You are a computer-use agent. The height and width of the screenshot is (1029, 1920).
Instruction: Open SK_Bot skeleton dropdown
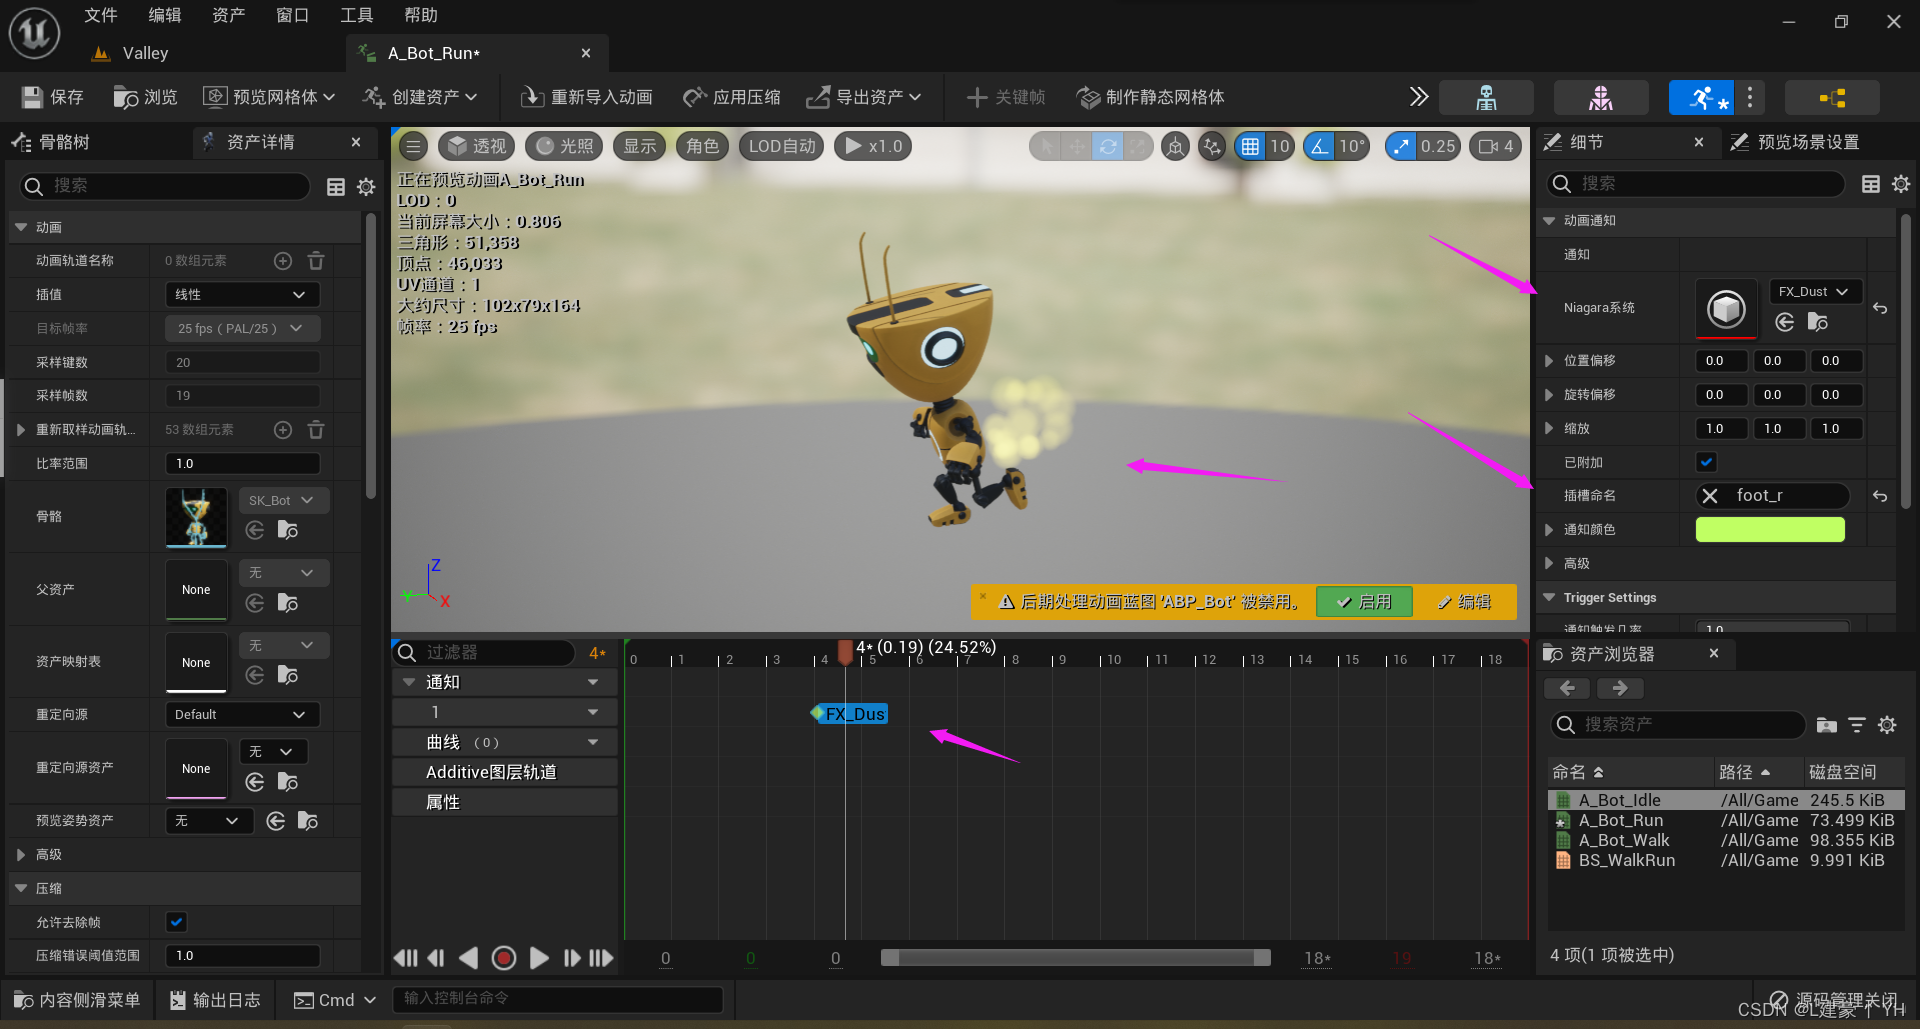[284, 500]
